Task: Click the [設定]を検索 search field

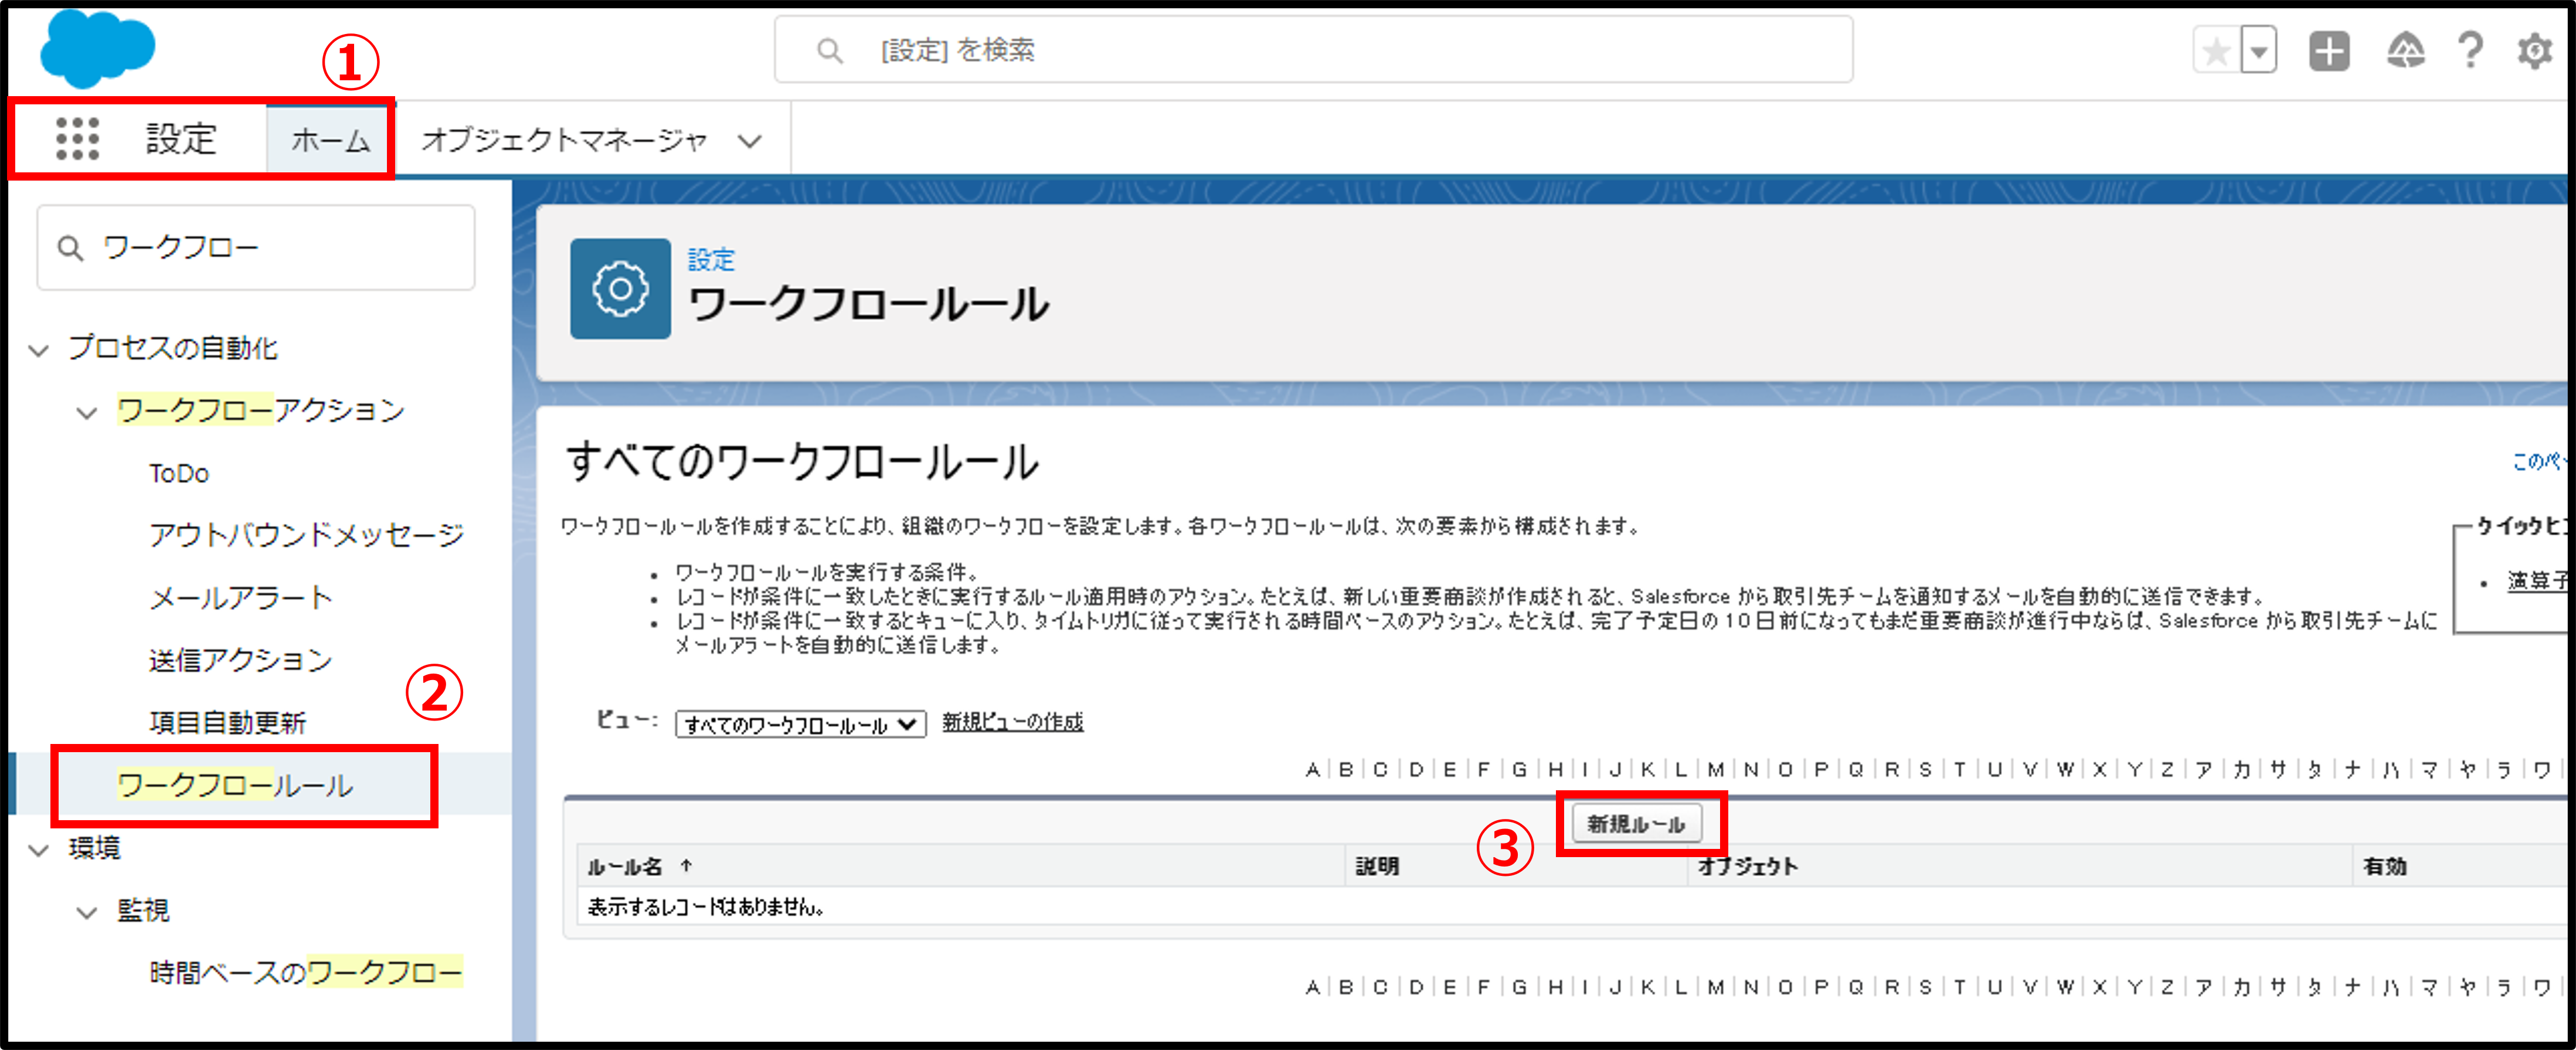Action: pyautogui.click(x=1312, y=50)
